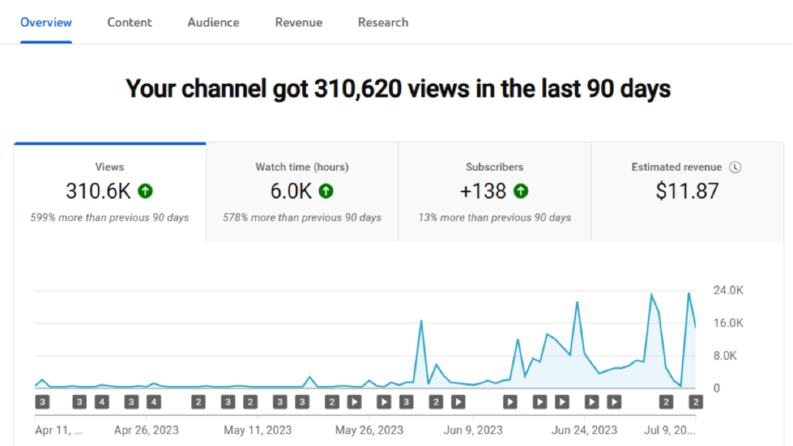793x446 pixels.
Task: Click the last '2' video marker at chart end
Action: [696, 402]
